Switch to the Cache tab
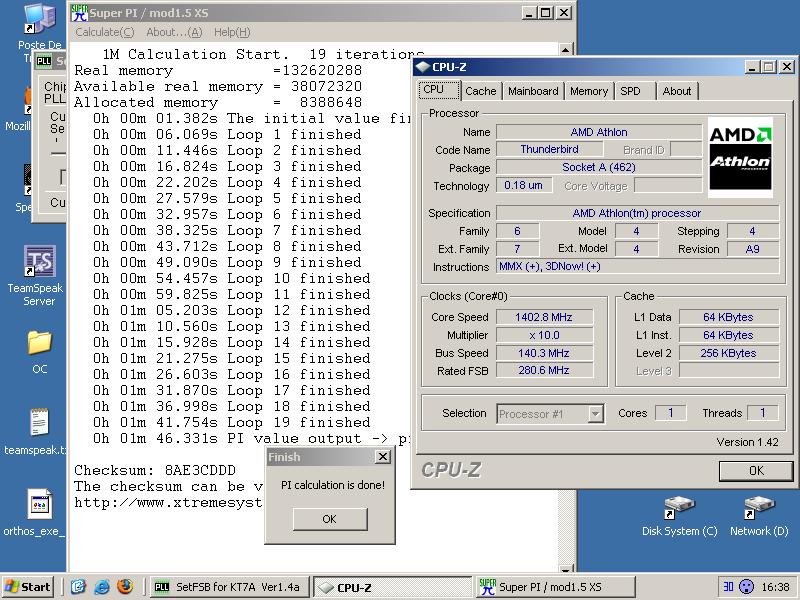The width and height of the screenshot is (800, 600). pyautogui.click(x=481, y=91)
